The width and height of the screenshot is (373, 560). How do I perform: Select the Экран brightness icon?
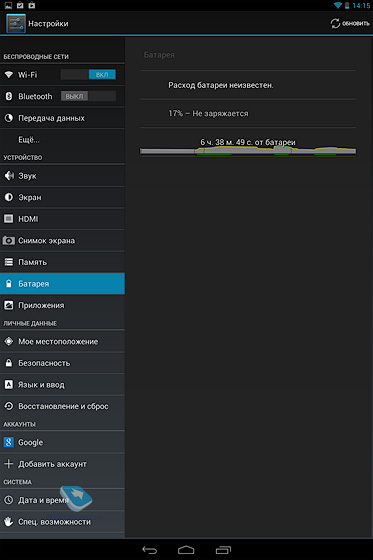click(9, 197)
